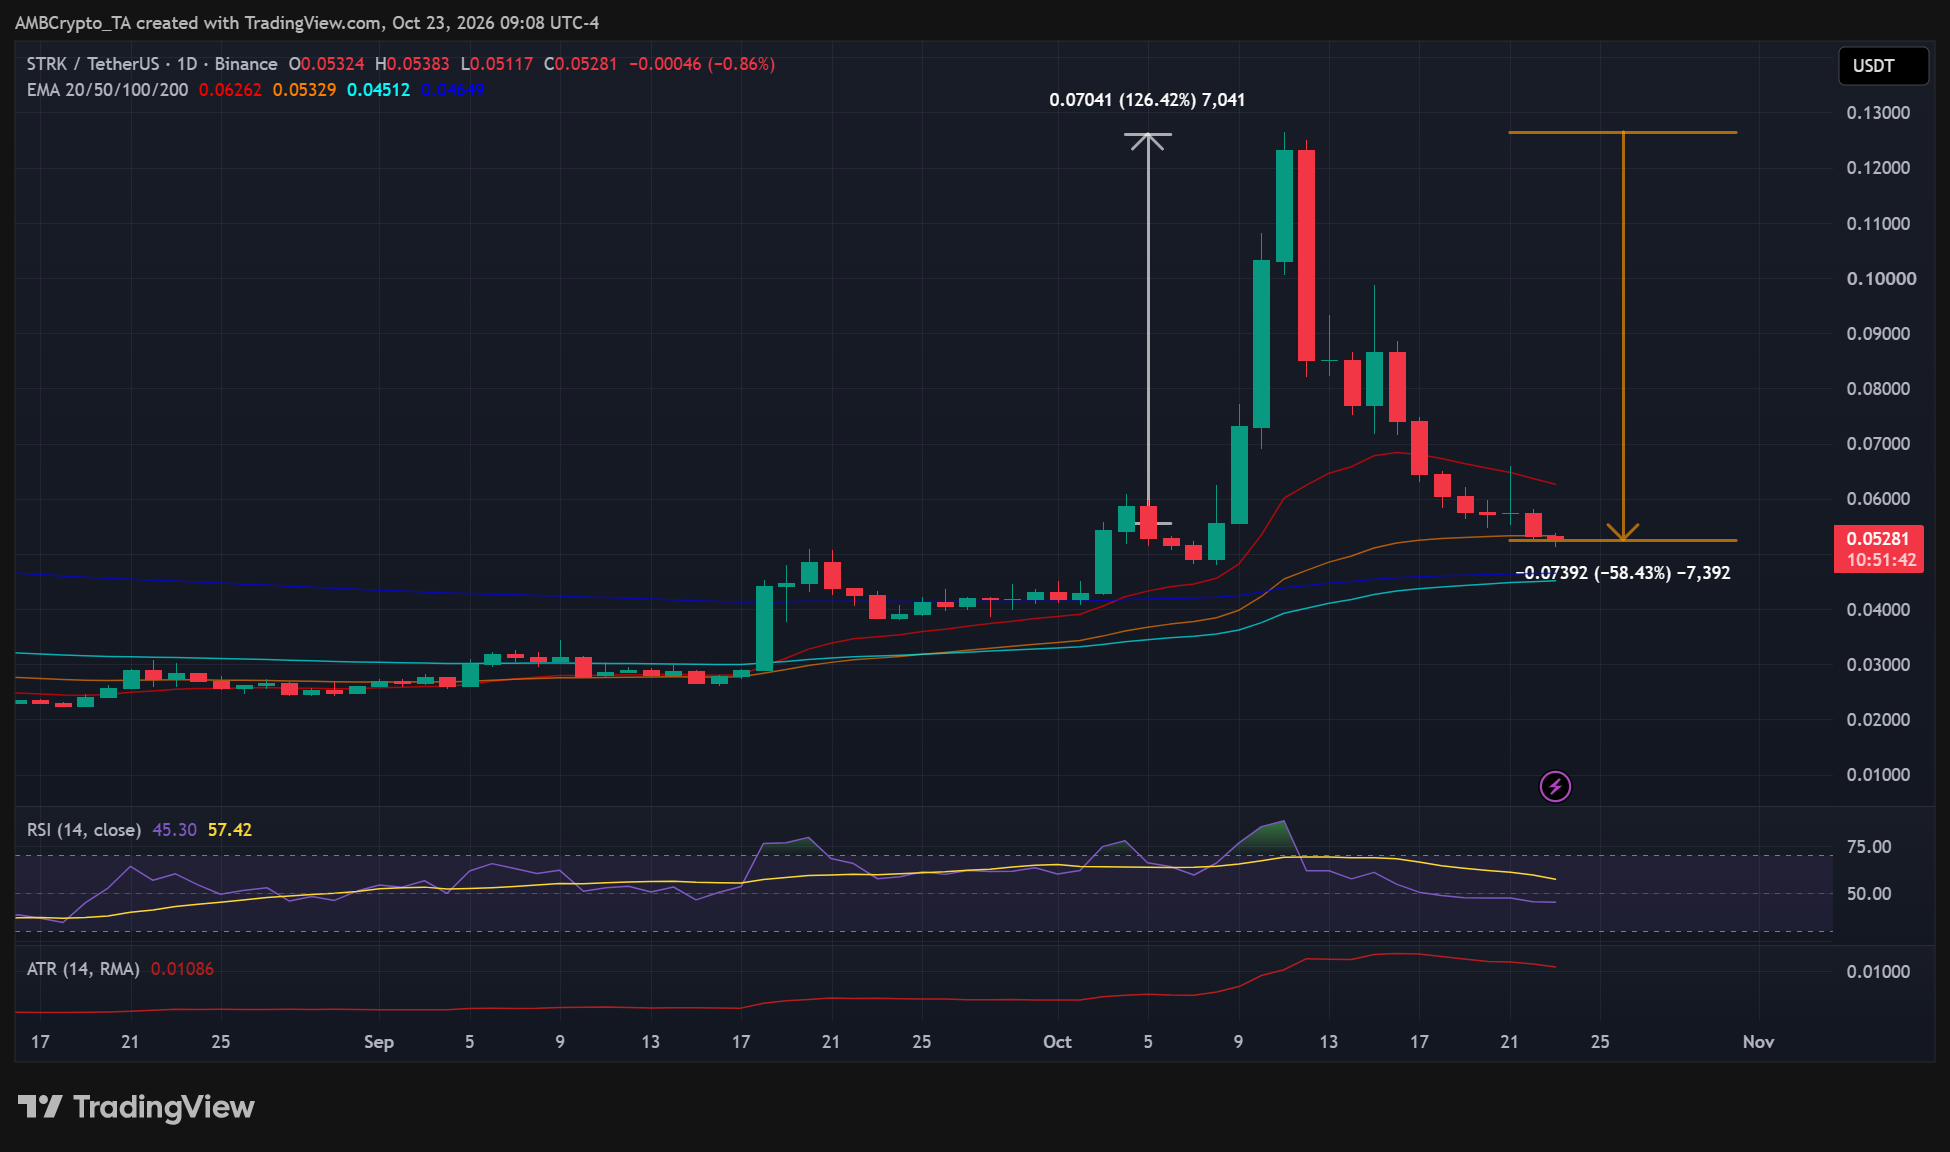Click the RSI moving average value 57.42
Screen dimensions: 1950x1152
tap(230, 830)
